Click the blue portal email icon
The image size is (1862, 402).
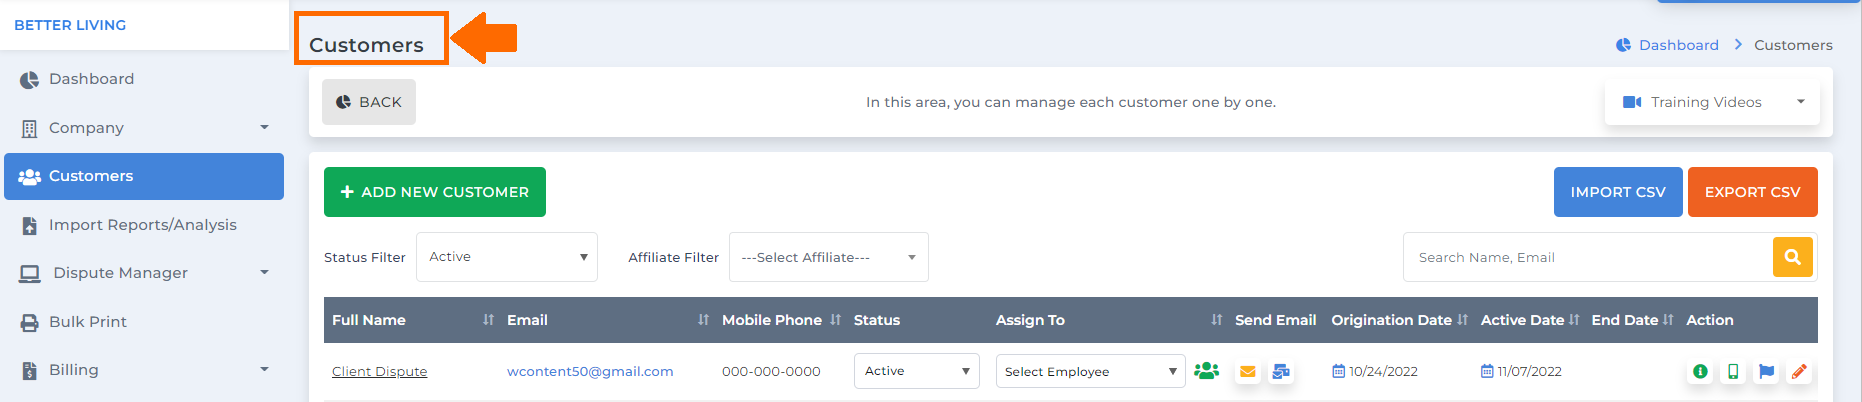1281,372
